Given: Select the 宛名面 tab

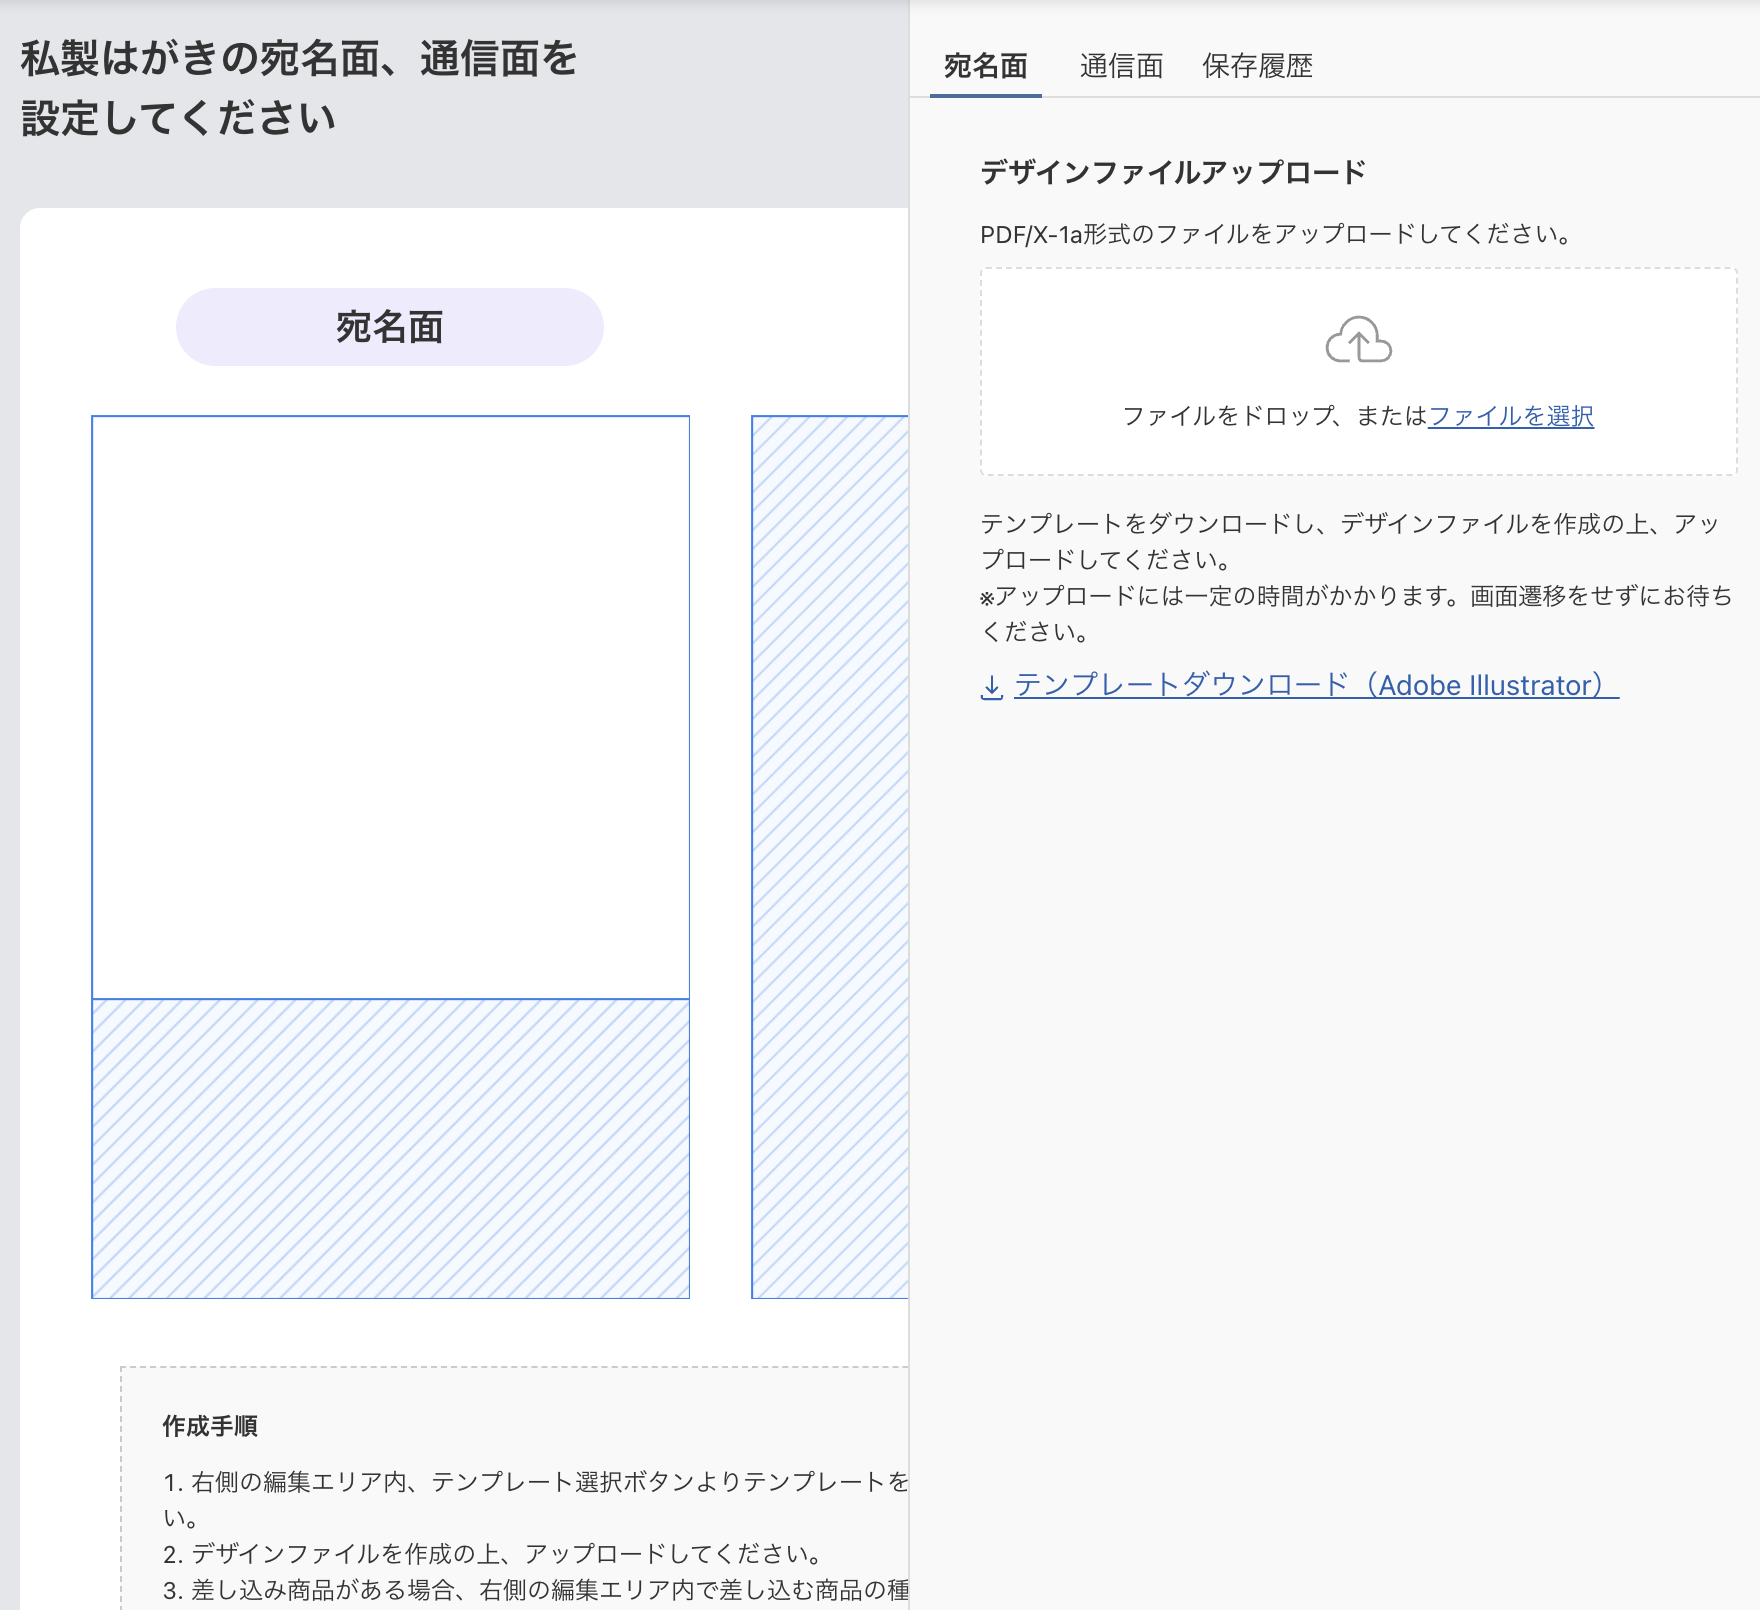Looking at the screenshot, I should pos(985,66).
